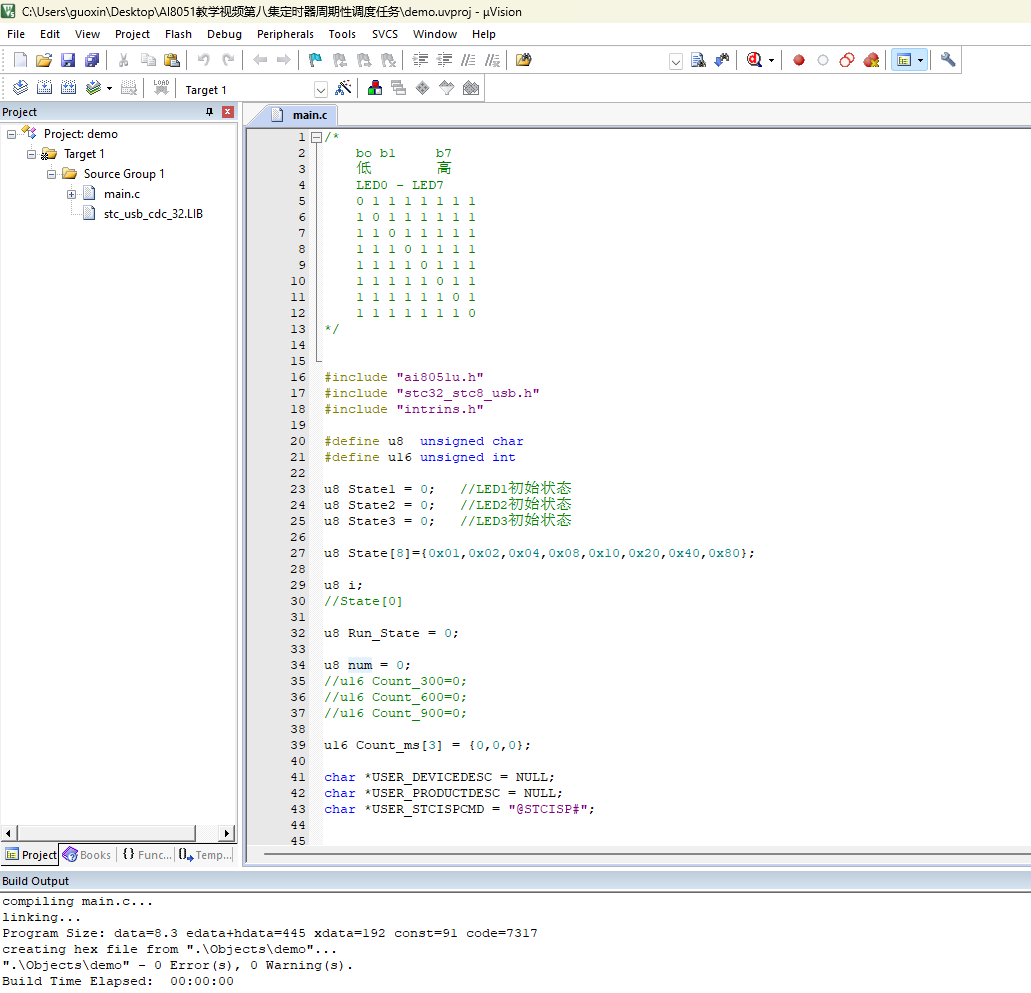Toggle the enable/disable breakpoint icon
1031x993 pixels.
click(823, 61)
